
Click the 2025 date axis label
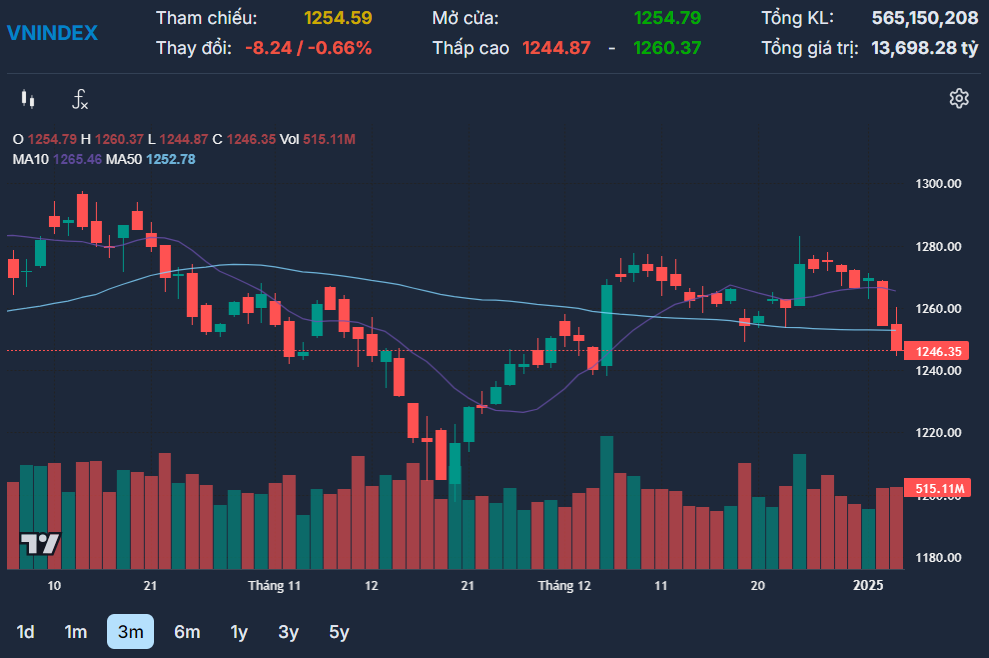pyautogui.click(x=868, y=585)
